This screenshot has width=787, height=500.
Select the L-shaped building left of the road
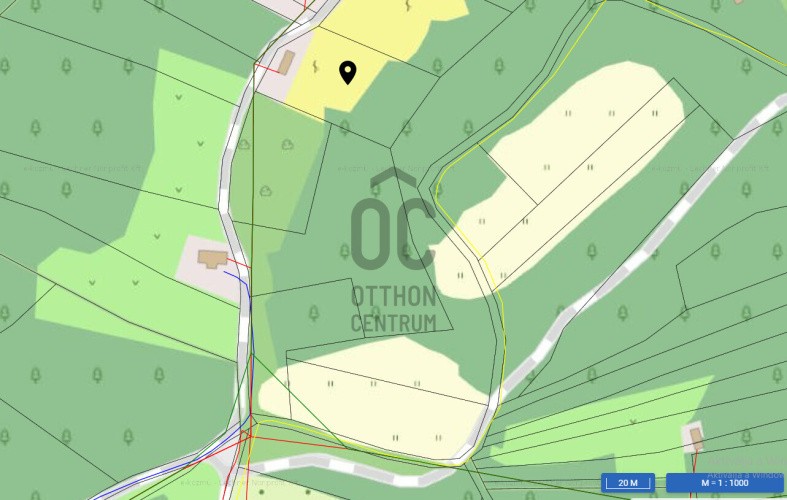click(213, 259)
